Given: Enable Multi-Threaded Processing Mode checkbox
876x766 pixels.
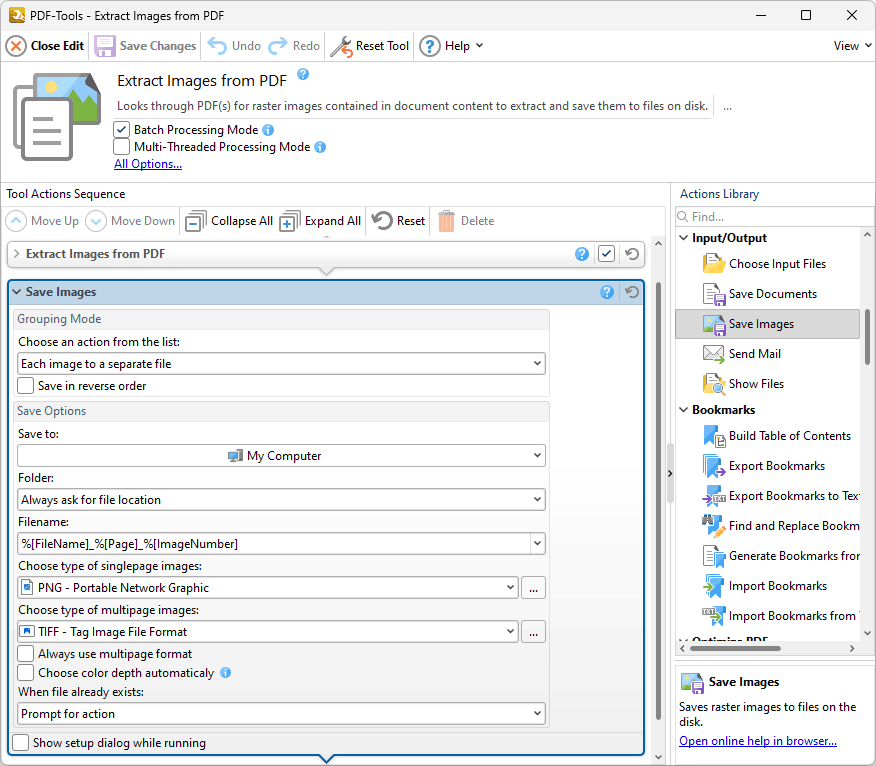Looking at the screenshot, I should 122,146.
